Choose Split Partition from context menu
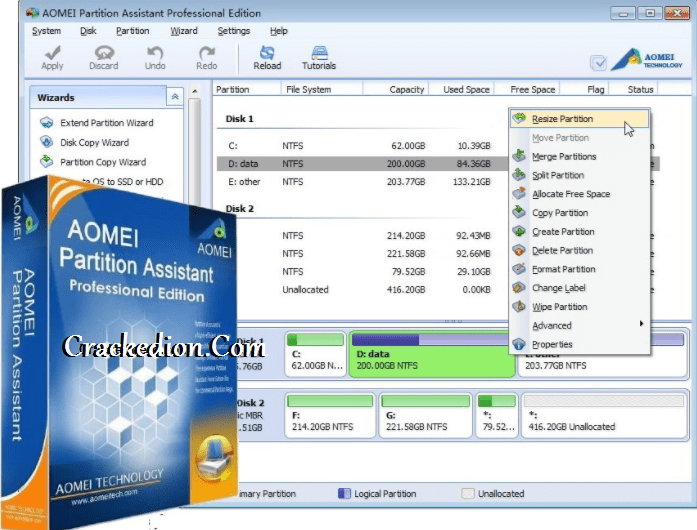The height and width of the screenshot is (530, 697). click(579, 175)
